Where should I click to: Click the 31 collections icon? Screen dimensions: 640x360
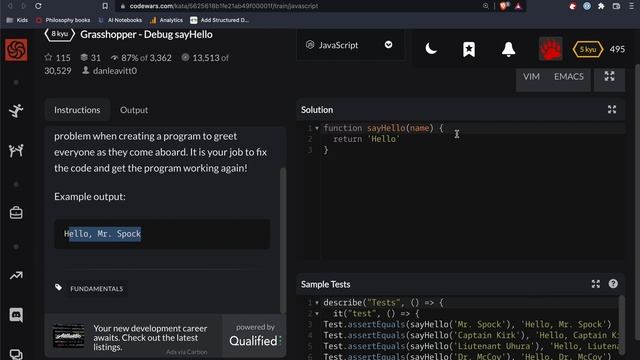(84, 57)
